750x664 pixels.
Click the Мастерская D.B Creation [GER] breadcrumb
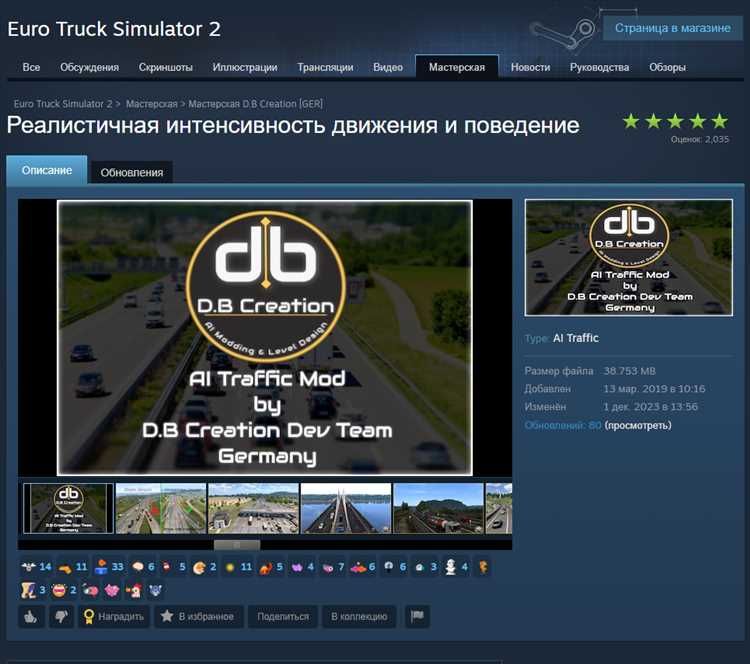255,103
